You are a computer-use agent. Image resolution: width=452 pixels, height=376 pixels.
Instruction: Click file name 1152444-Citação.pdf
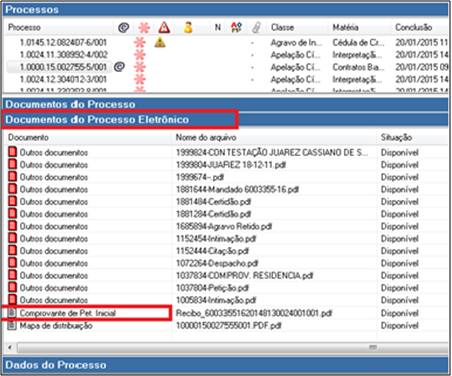212,251
